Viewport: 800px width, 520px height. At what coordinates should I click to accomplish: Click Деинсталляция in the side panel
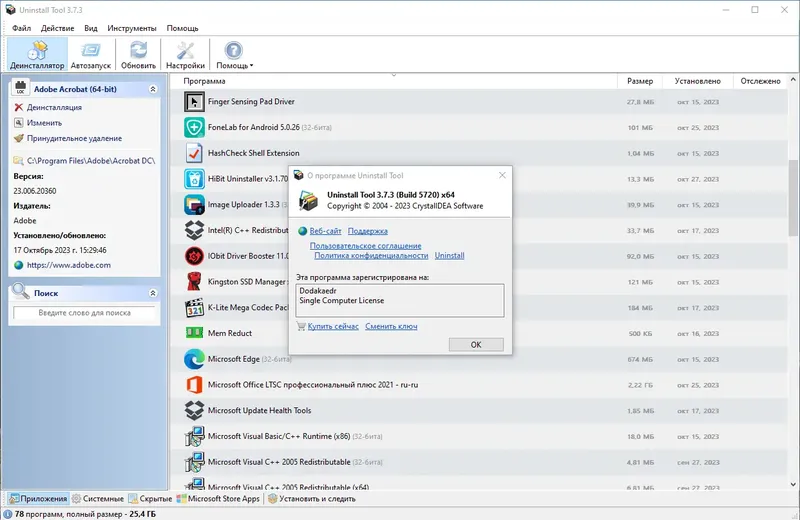(x=54, y=107)
